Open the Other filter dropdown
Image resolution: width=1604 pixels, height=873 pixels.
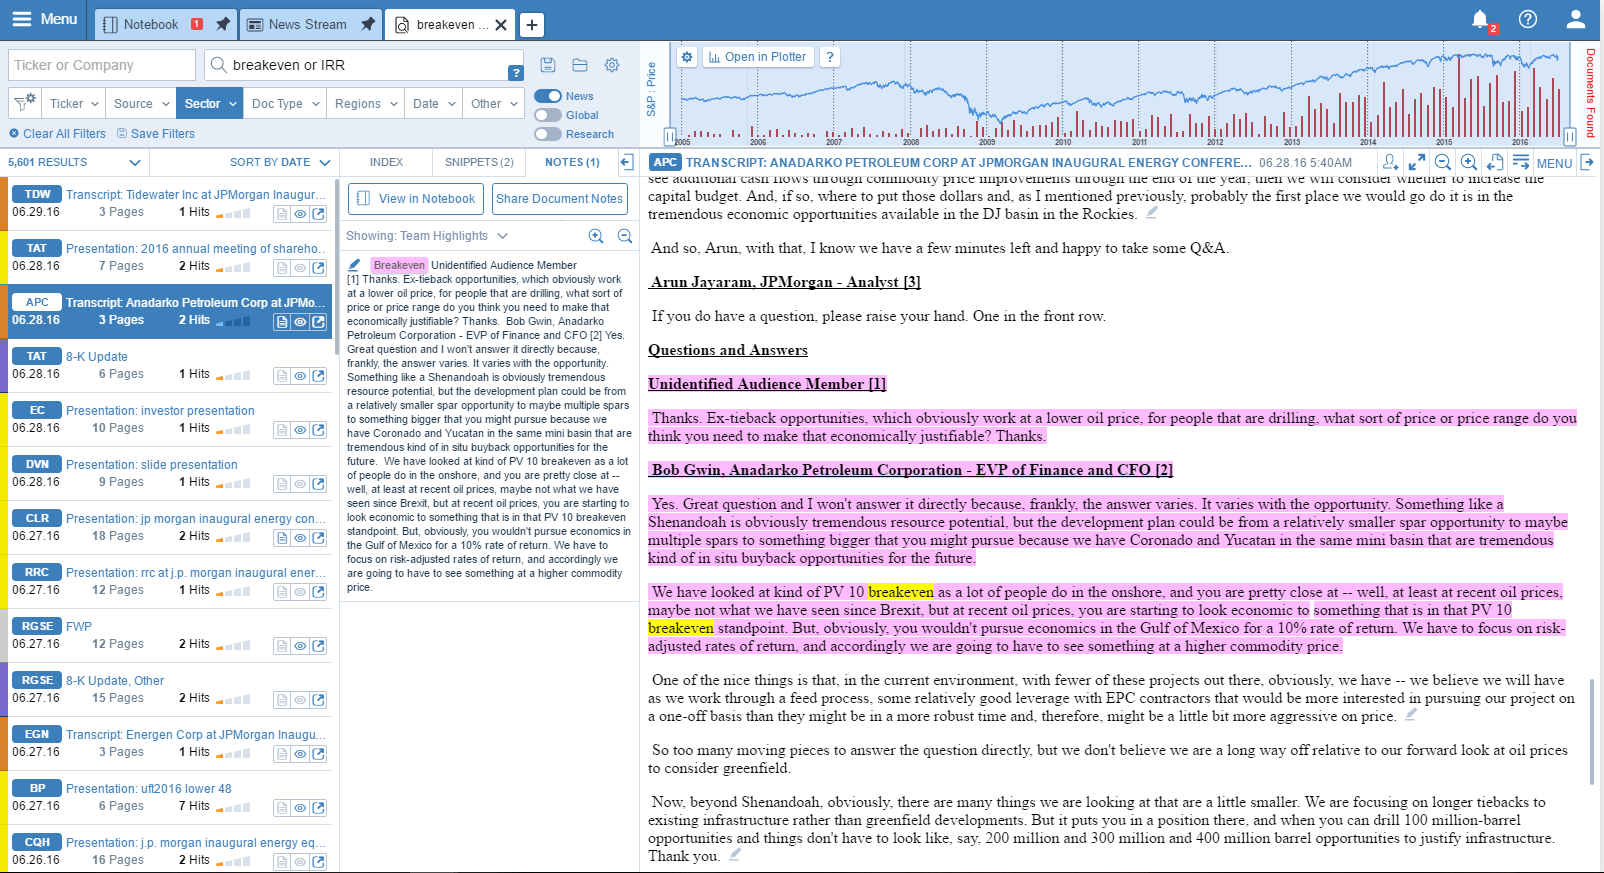click(x=494, y=103)
